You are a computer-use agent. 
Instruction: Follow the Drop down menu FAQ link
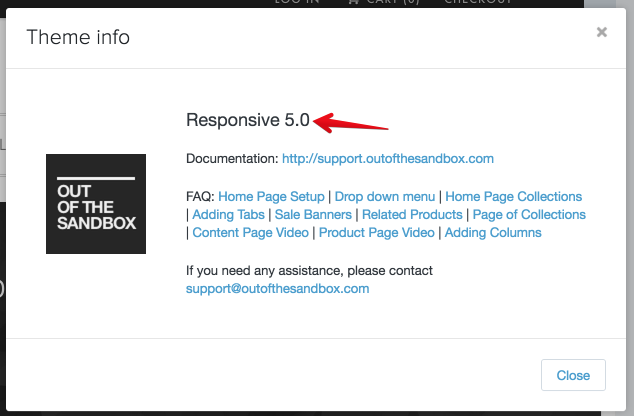[x=386, y=197]
